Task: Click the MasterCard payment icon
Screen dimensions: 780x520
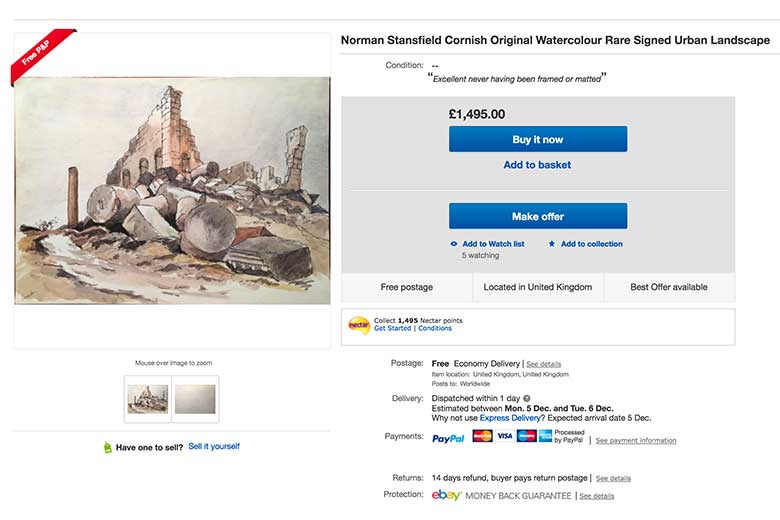Action: (x=482, y=436)
